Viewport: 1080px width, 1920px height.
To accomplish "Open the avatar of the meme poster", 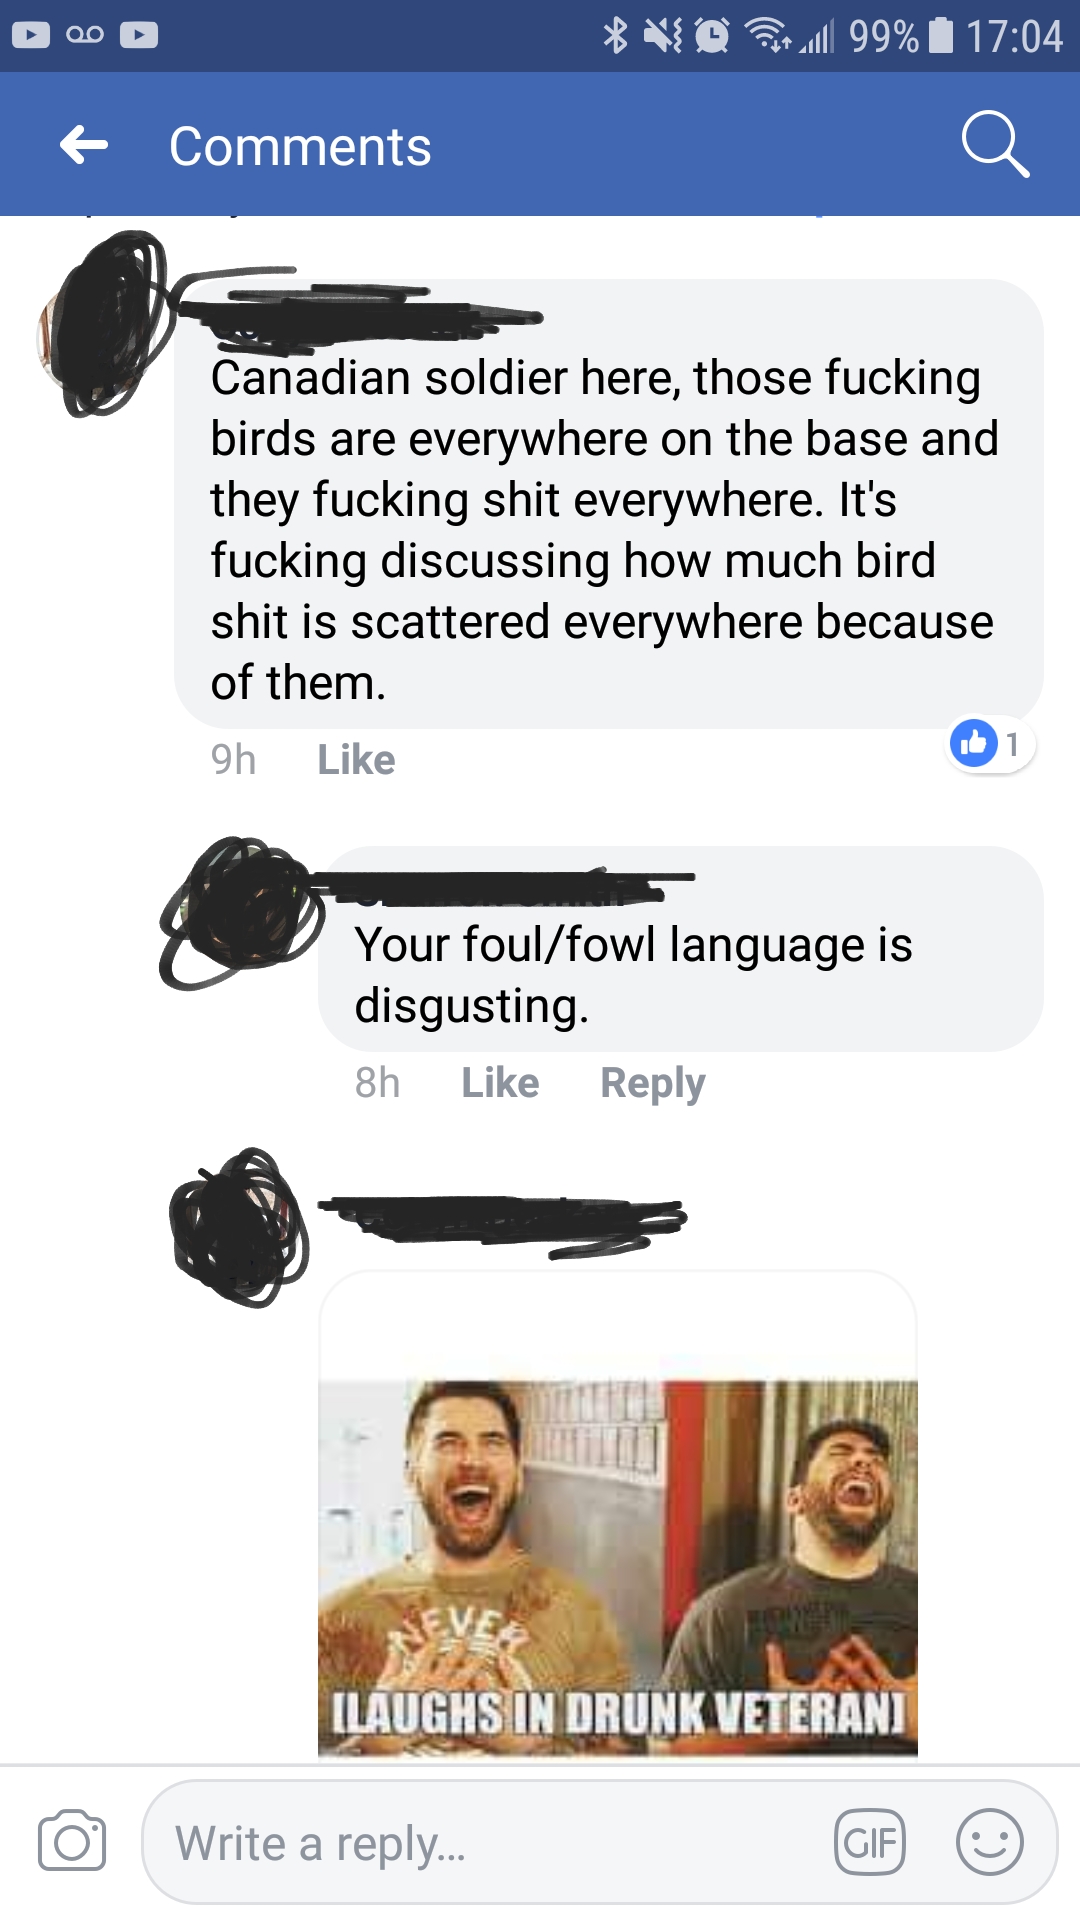I will point(240,1228).
